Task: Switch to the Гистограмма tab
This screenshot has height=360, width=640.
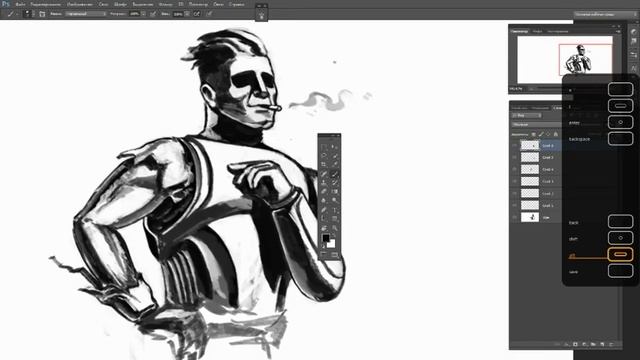Action: click(558, 31)
